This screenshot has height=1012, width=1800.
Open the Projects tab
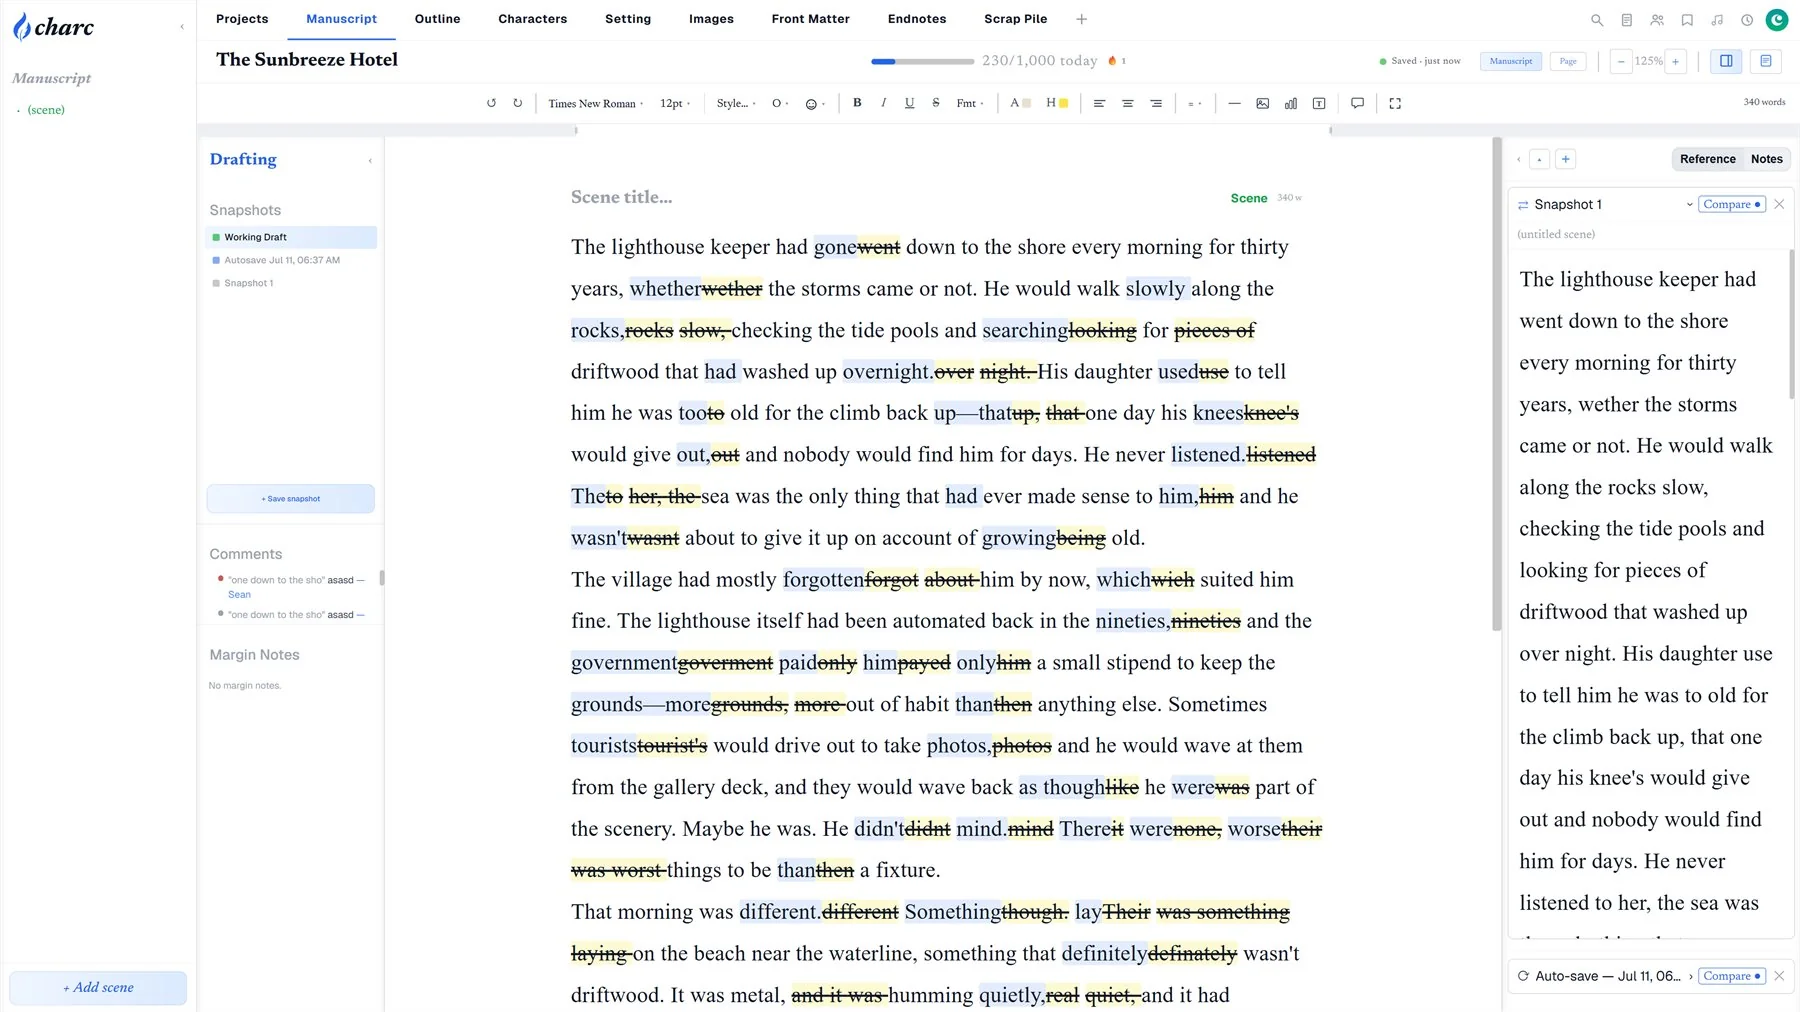click(x=242, y=19)
